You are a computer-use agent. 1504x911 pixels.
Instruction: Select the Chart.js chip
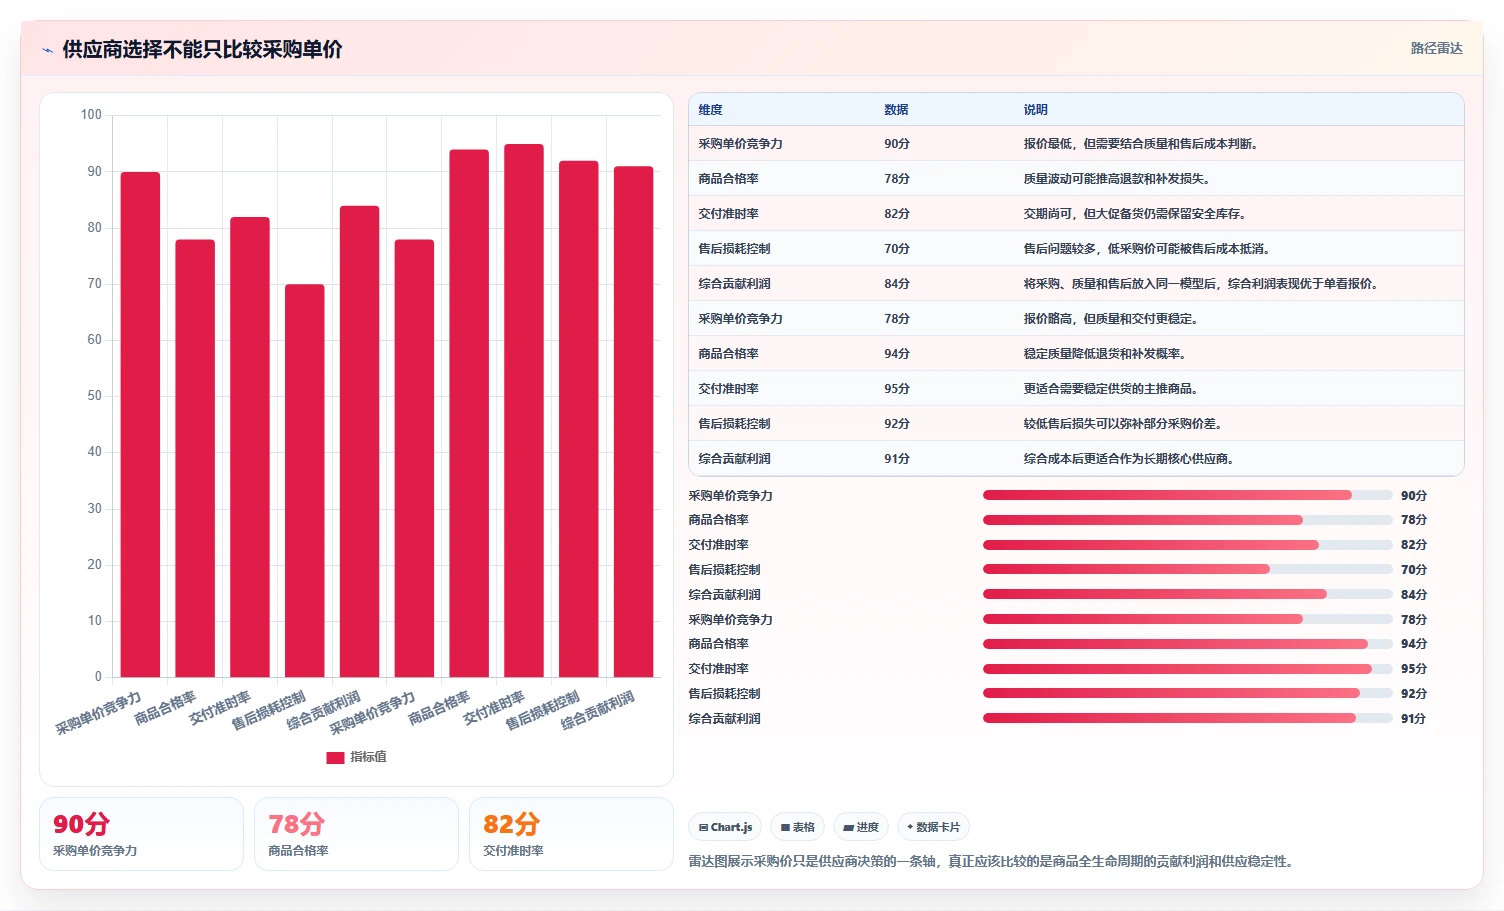coord(725,827)
